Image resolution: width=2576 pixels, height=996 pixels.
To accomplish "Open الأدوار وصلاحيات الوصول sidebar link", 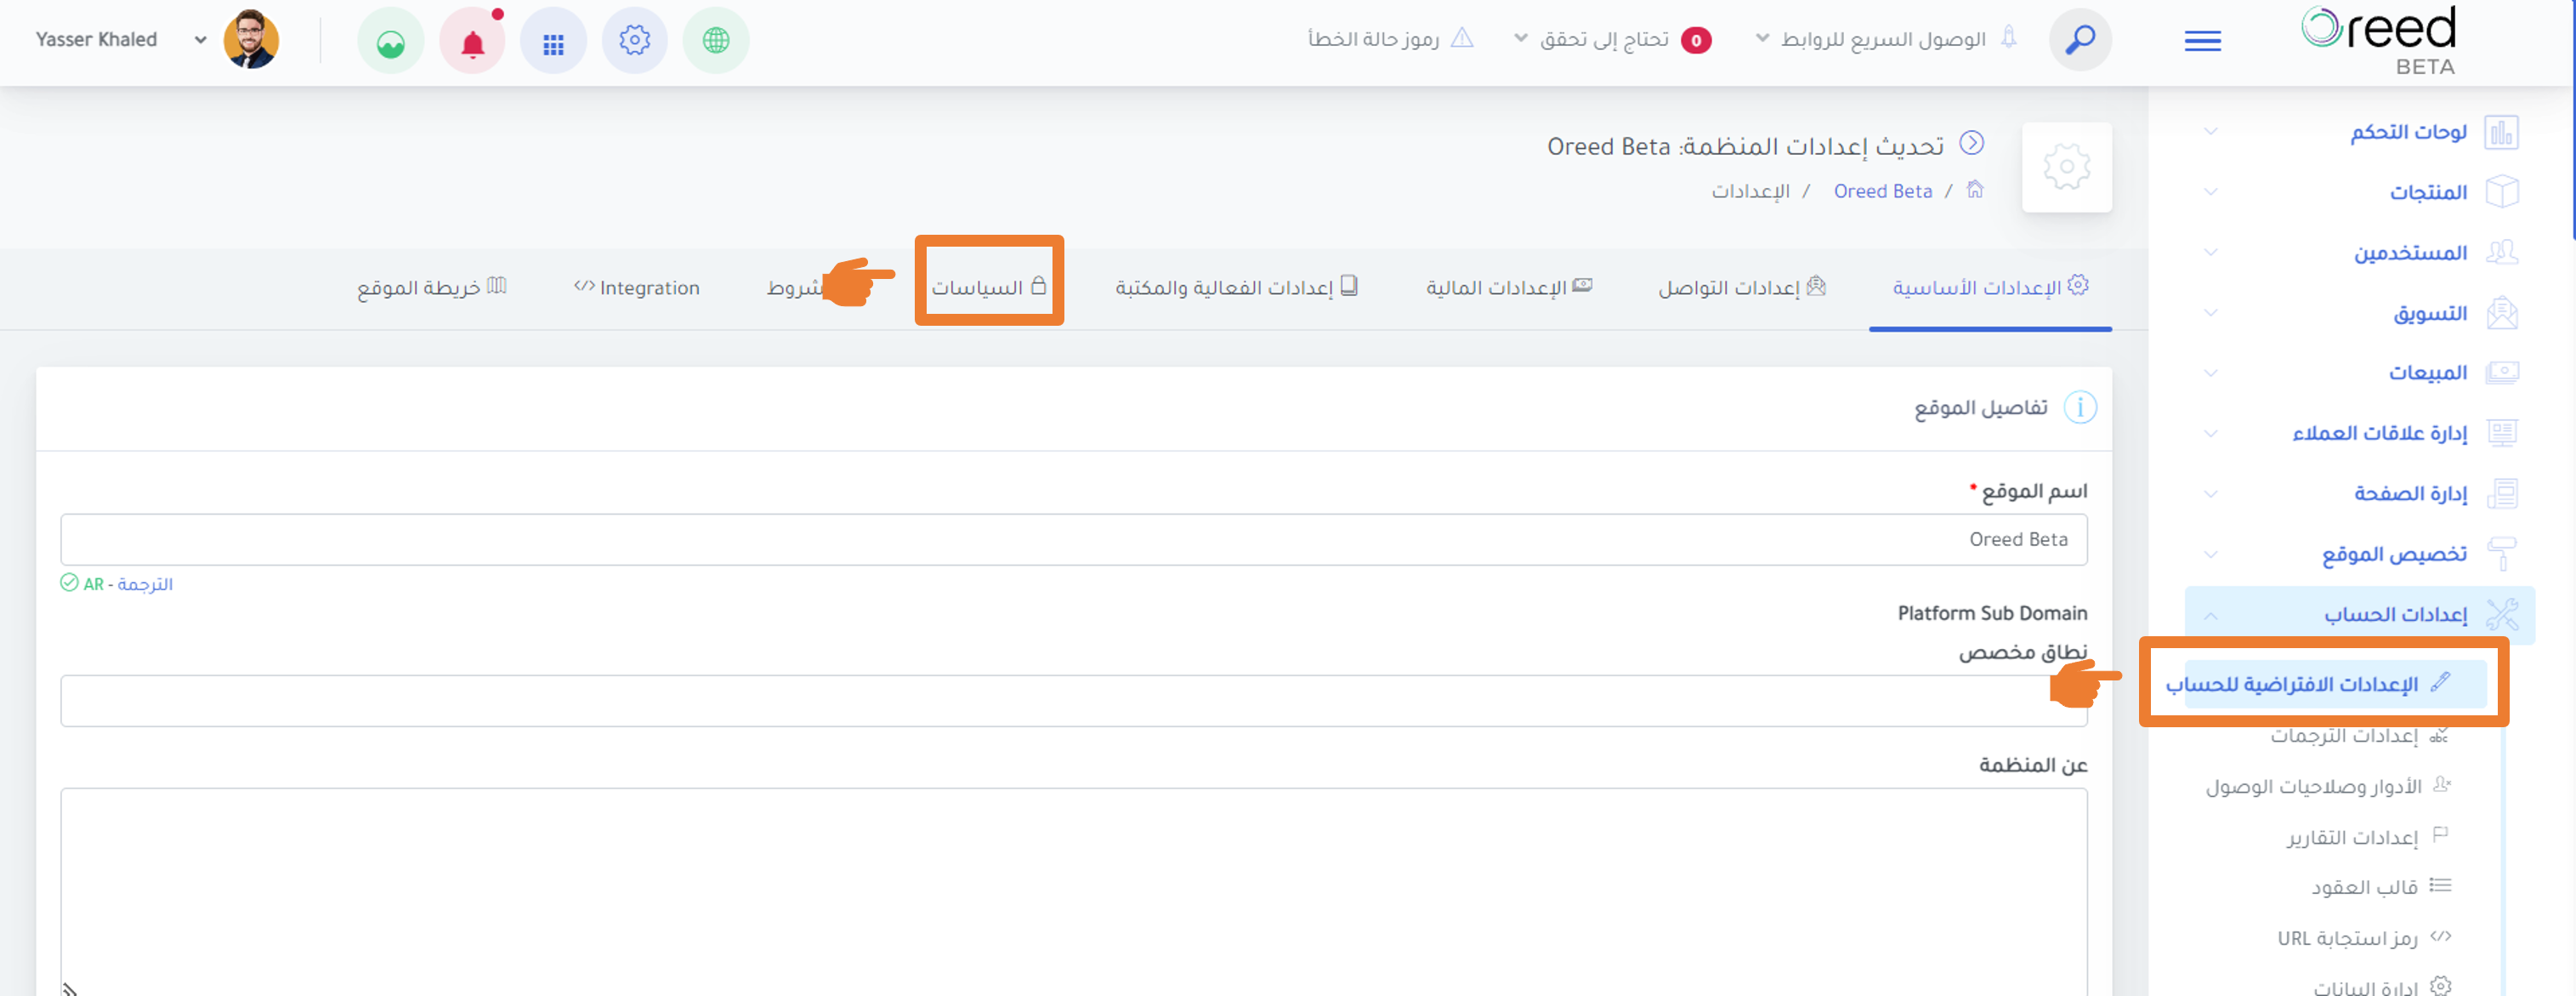I will 2327,786.
